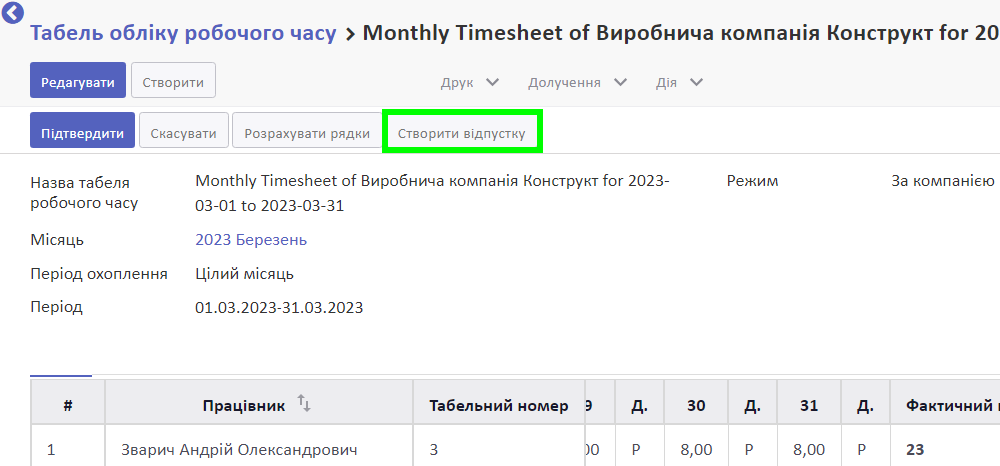Click Підтвердити to confirm timesheet

[x=82, y=133]
